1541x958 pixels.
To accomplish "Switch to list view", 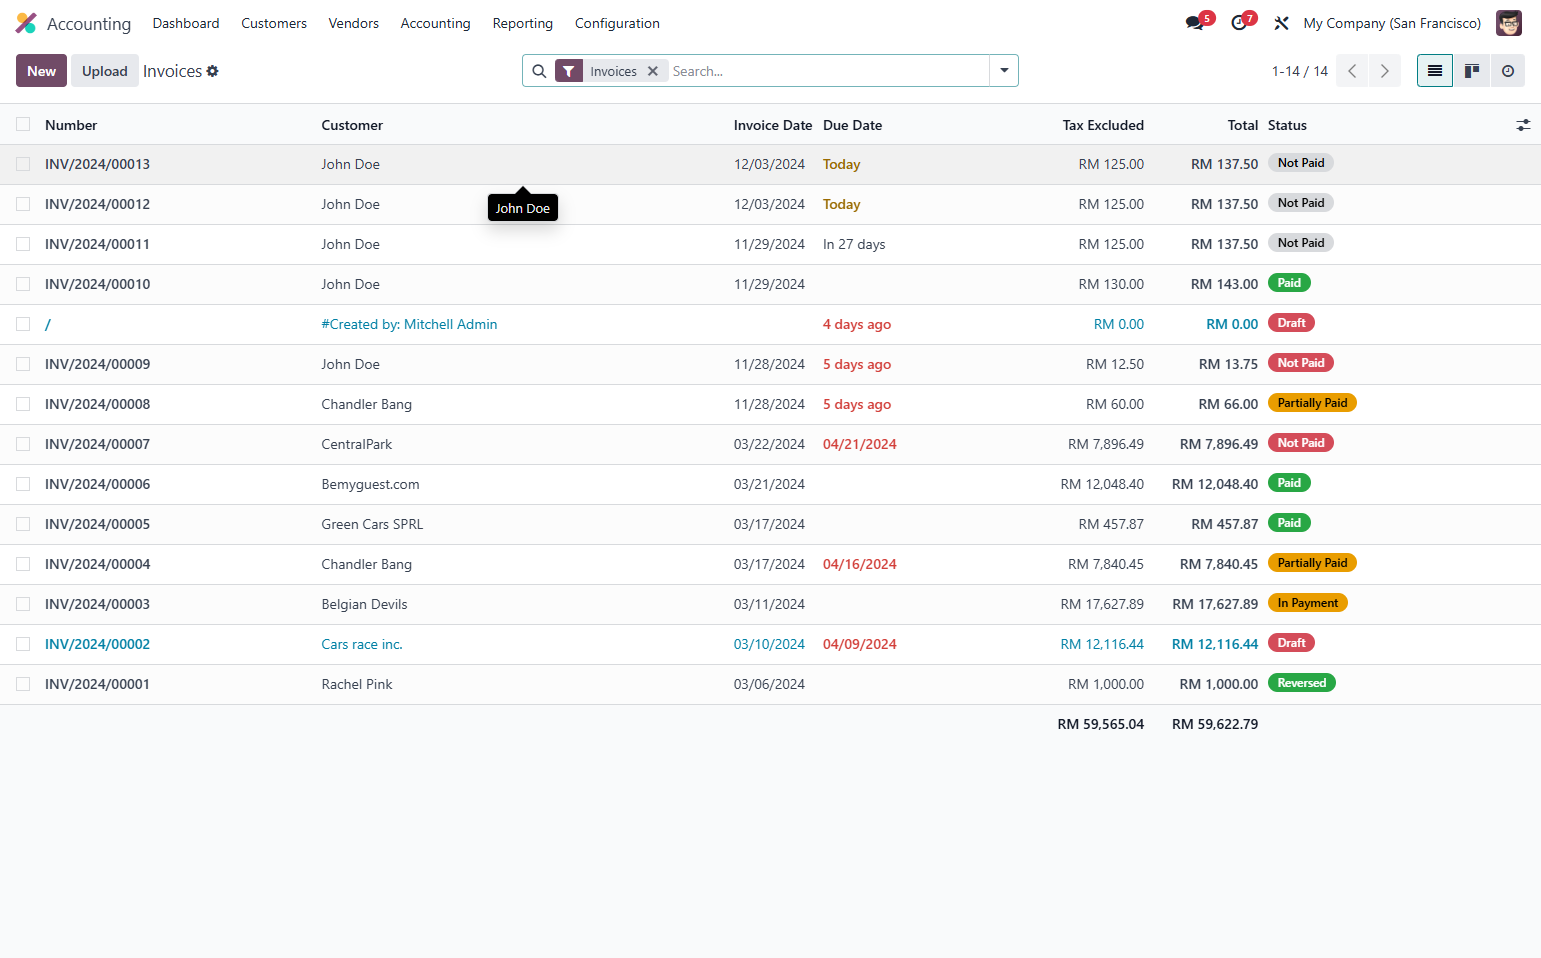I will 1435,71.
